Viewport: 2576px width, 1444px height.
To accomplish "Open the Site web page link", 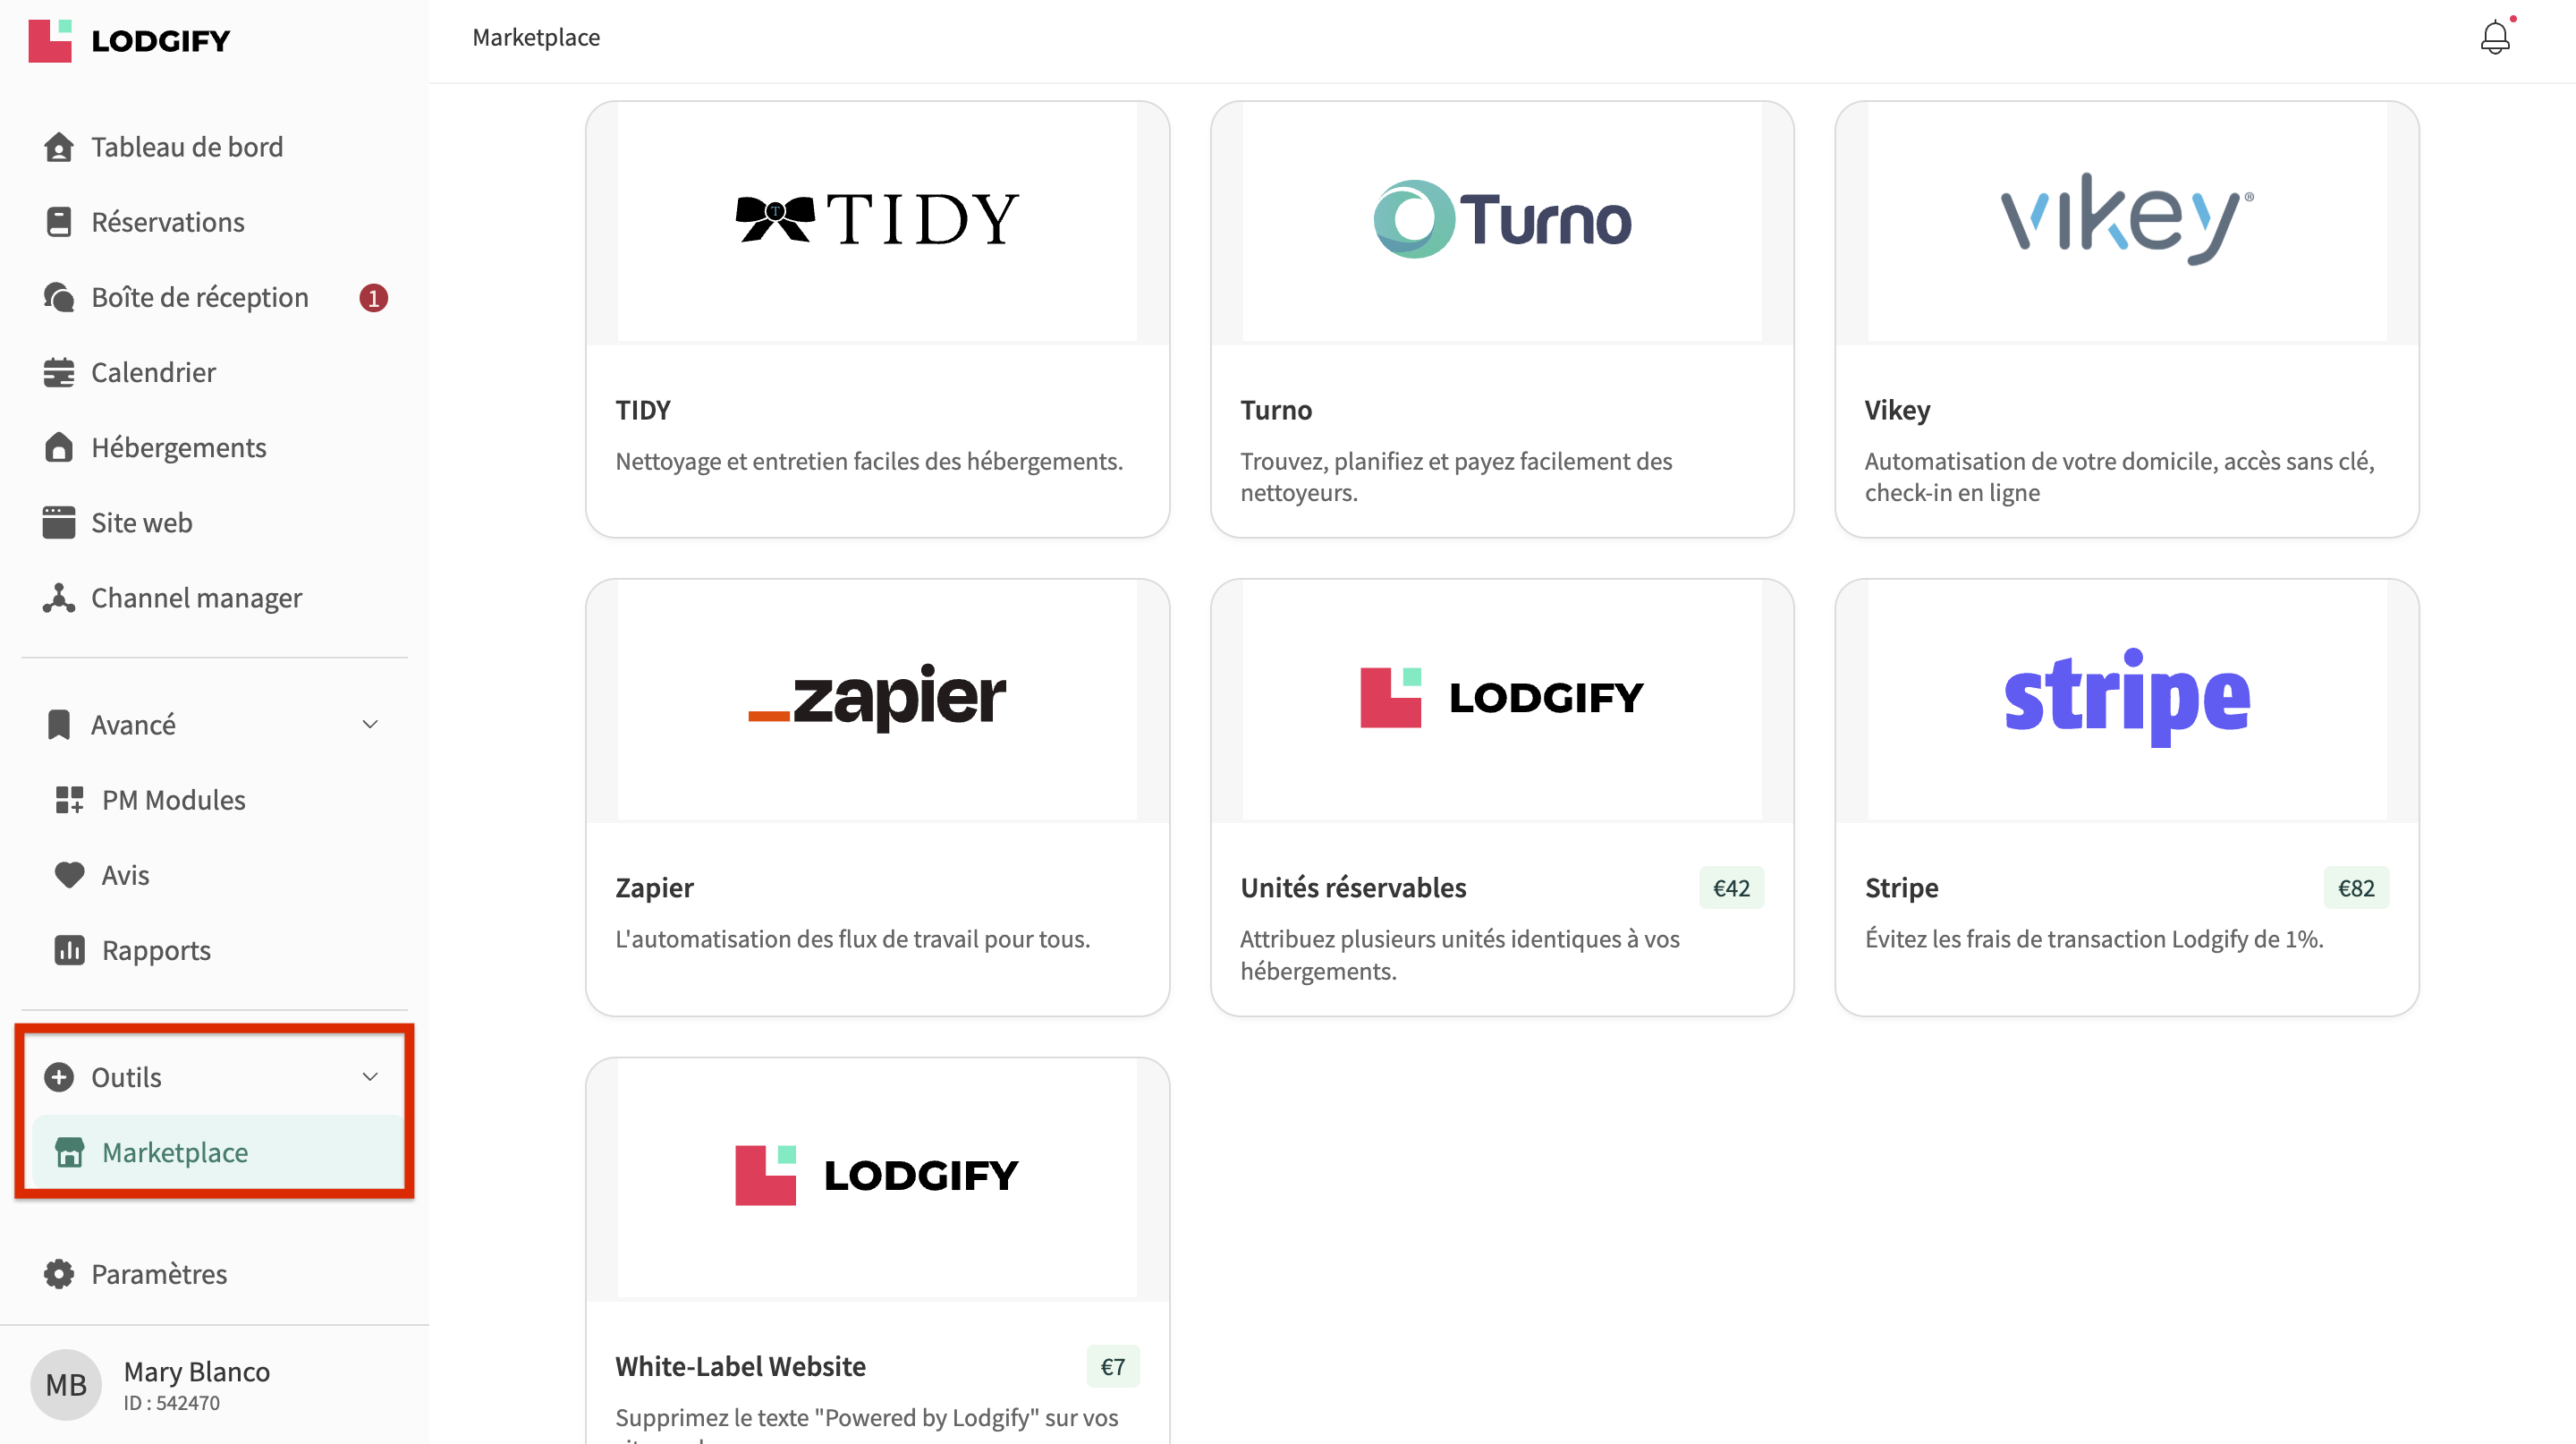I will (141, 522).
